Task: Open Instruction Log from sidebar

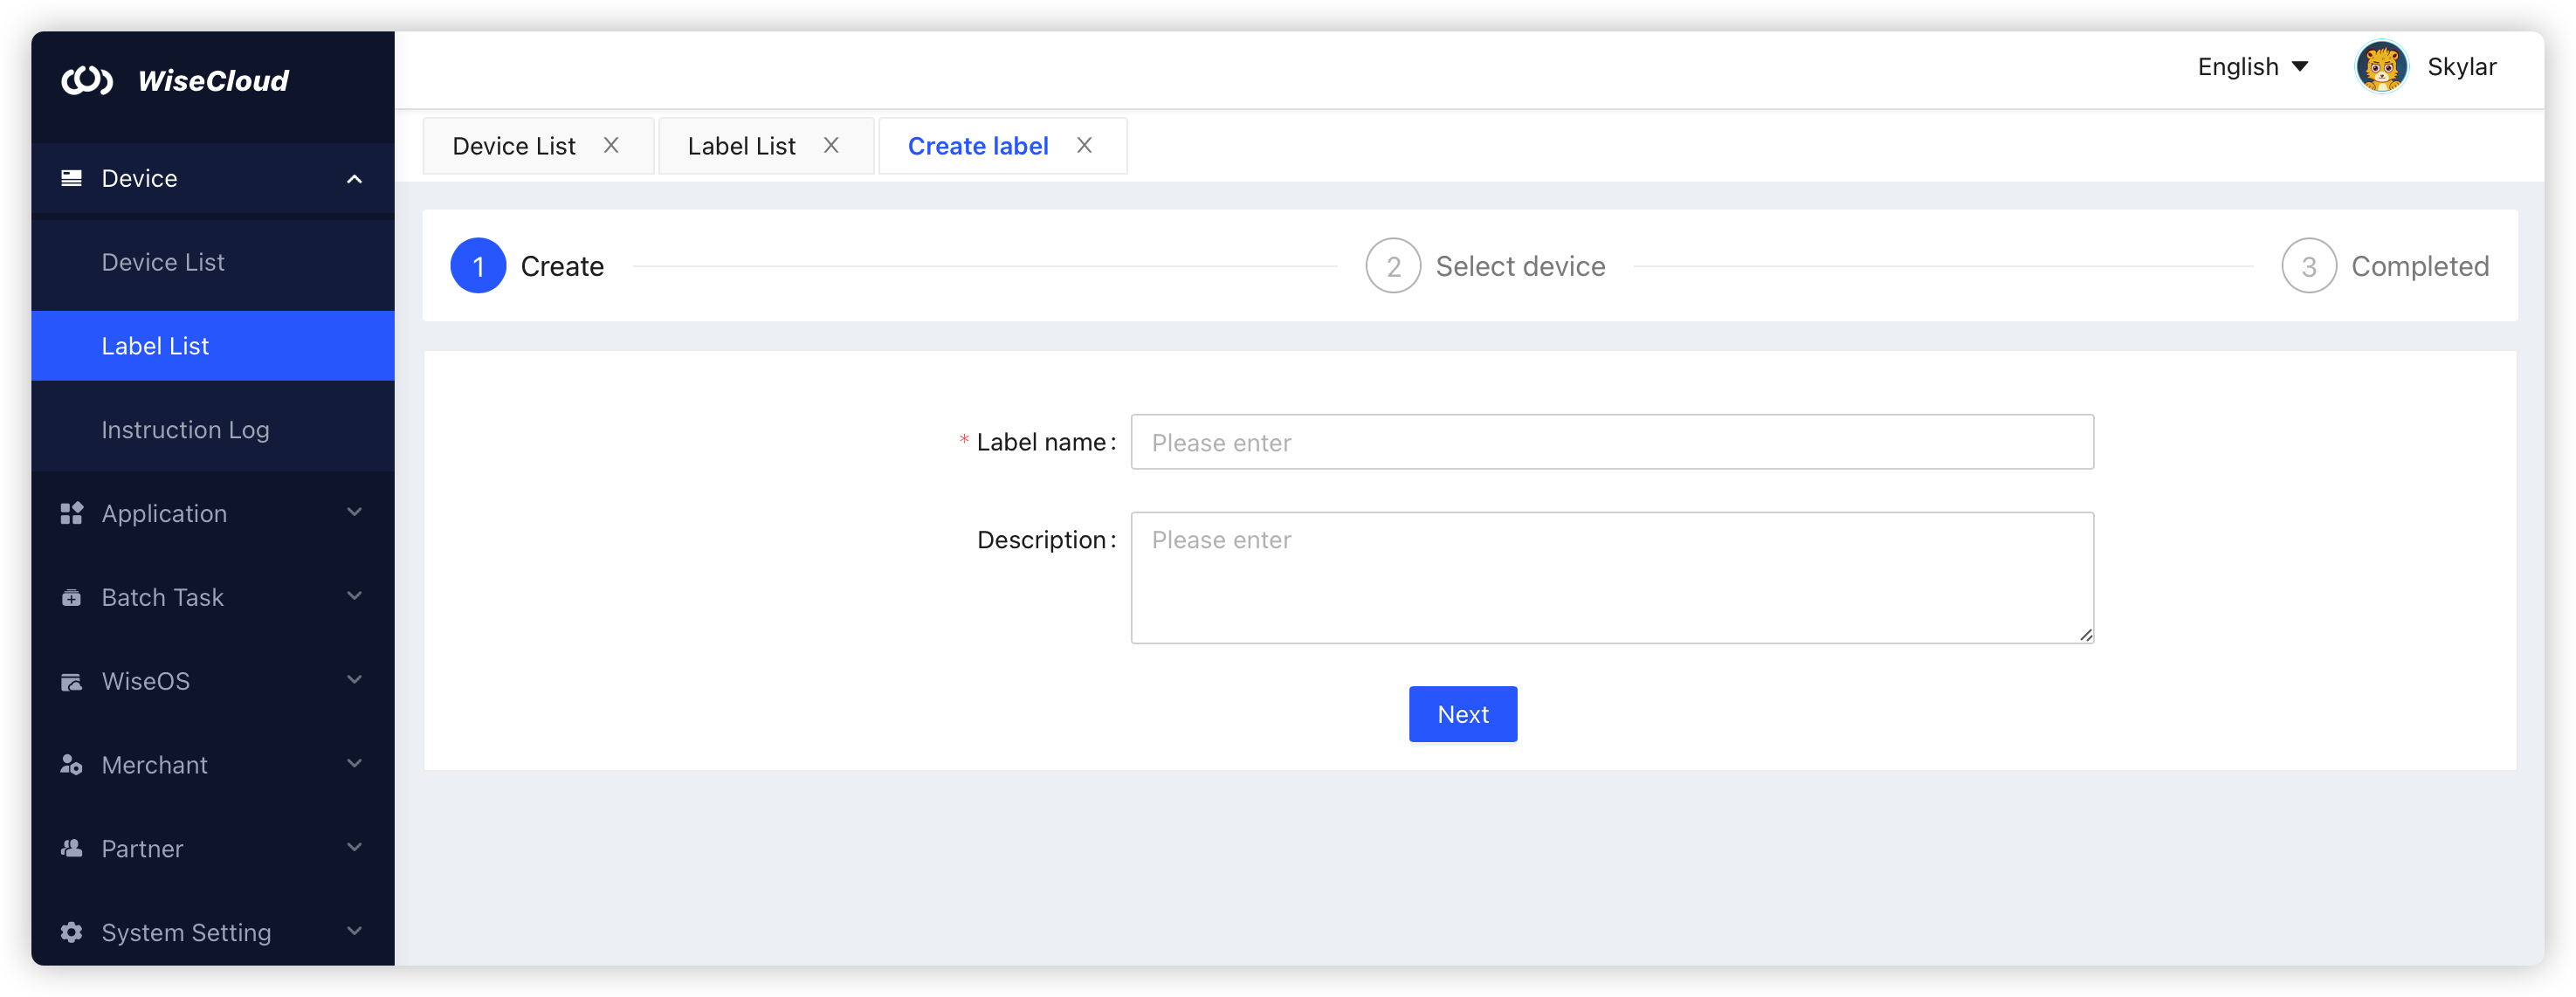Action: coord(184,429)
